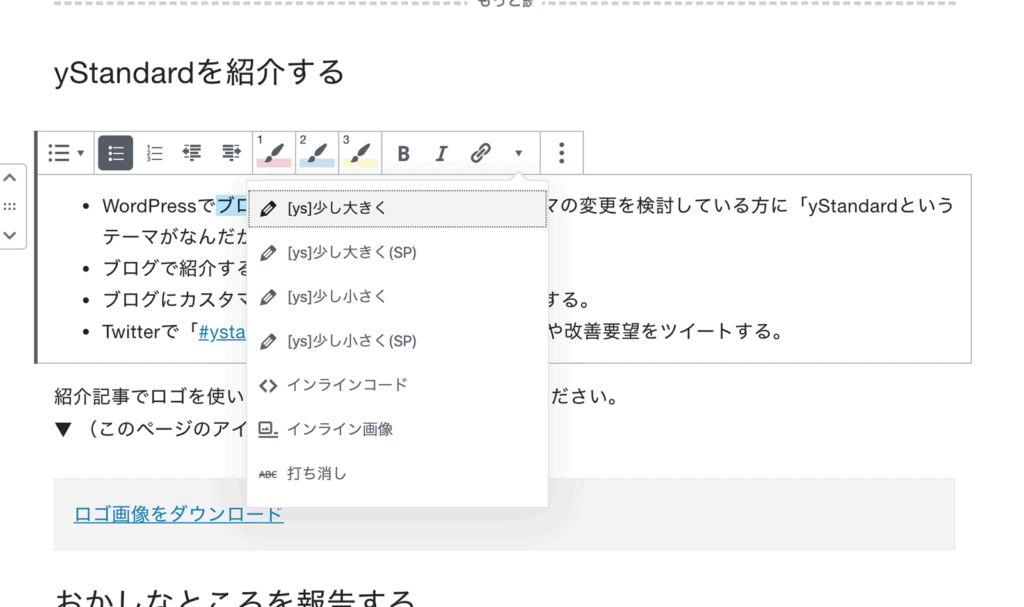This screenshot has width=1024, height=607.
Task: Apply the yellow marker highlight 3
Action: coord(360,153)
